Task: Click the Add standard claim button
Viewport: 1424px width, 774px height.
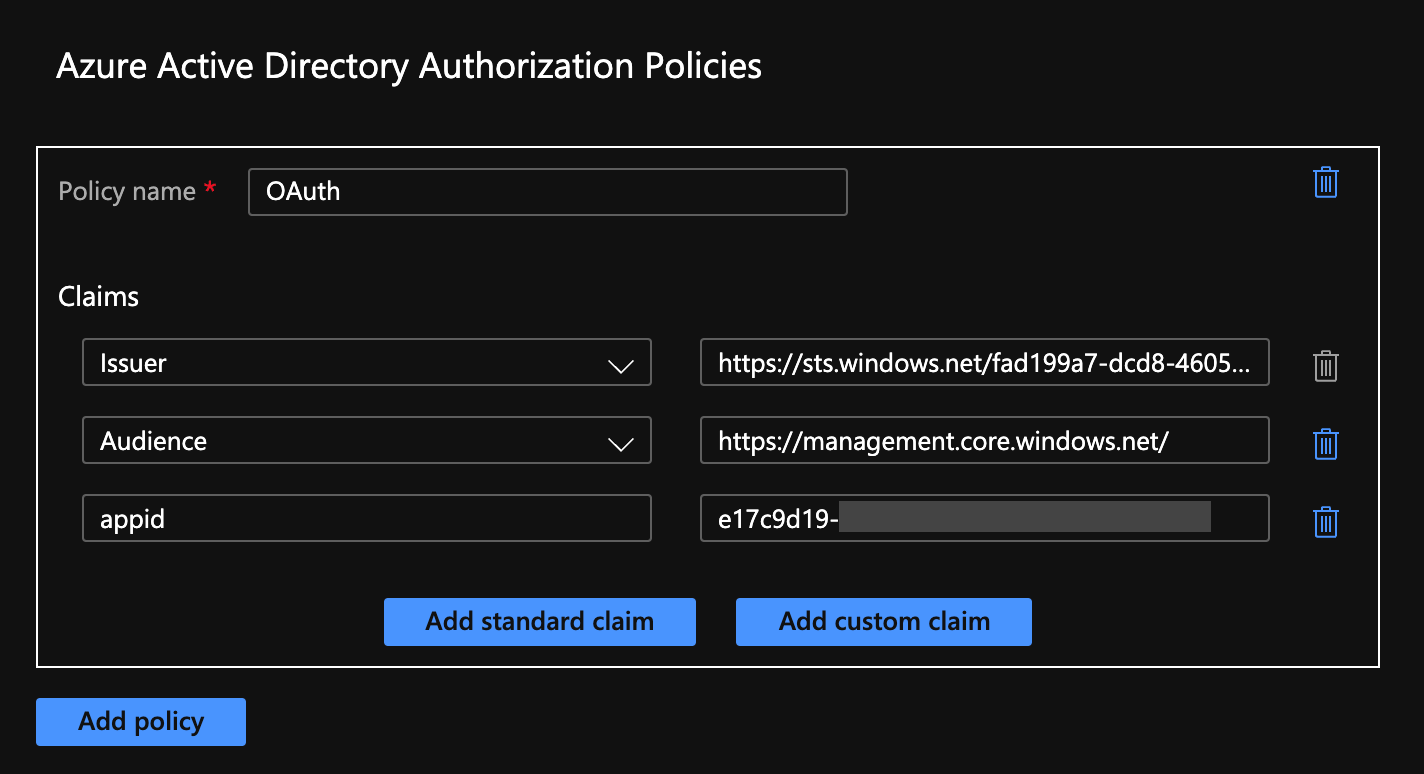Action: [x=539, y=621]
